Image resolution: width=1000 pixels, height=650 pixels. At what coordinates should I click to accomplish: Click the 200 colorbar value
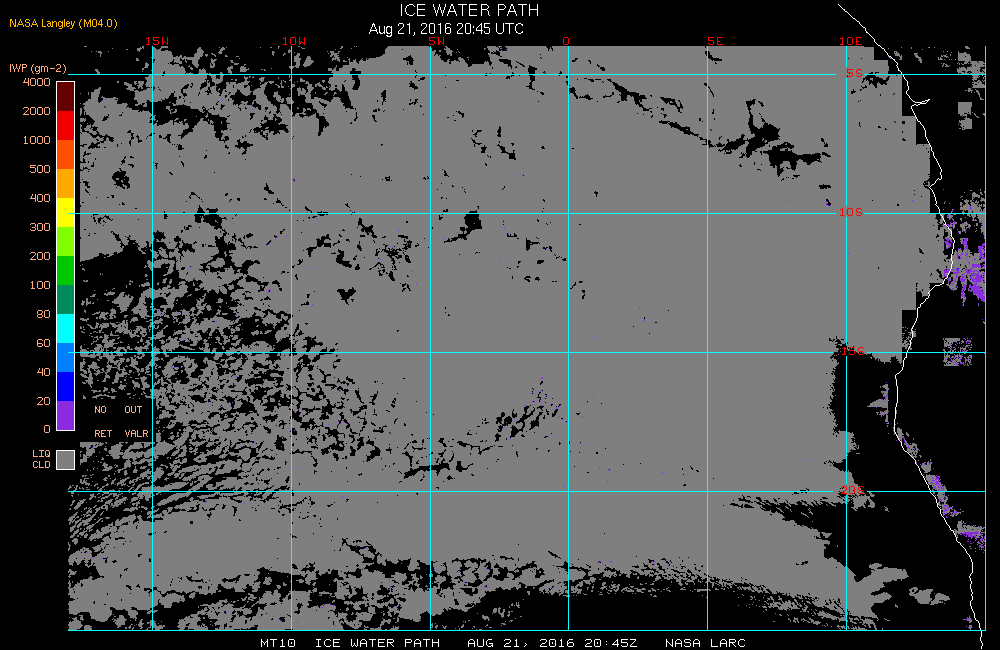point(40,256)
